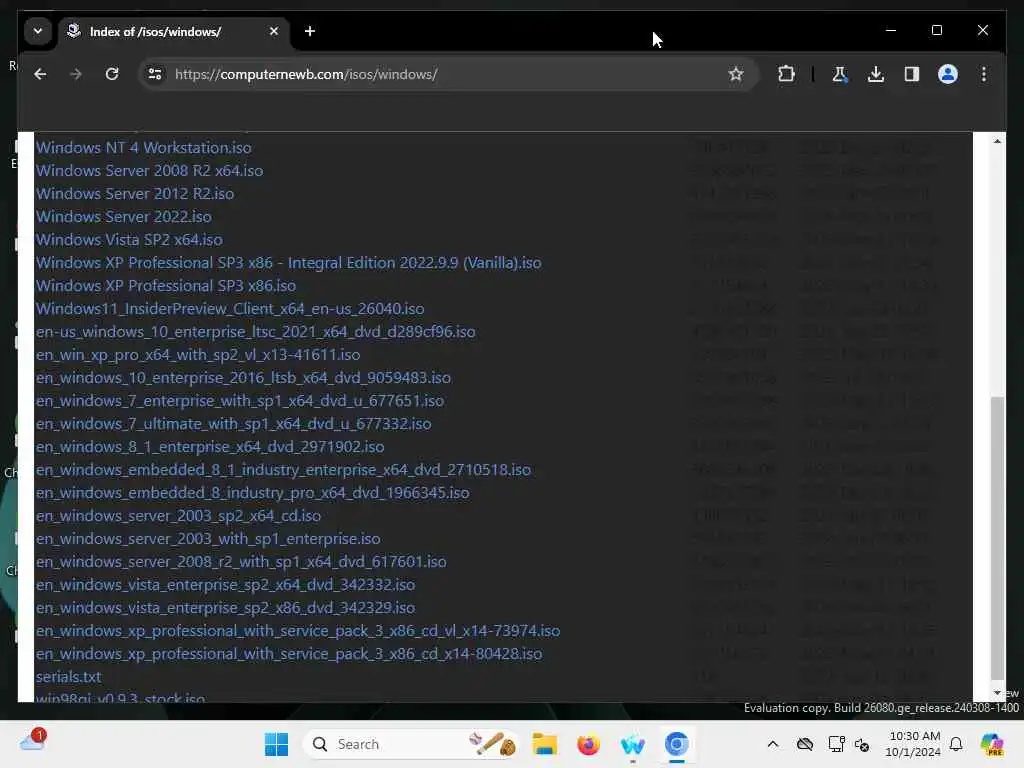
Task: Bookmark this page with the star icon
Action: tap(736, 74)
